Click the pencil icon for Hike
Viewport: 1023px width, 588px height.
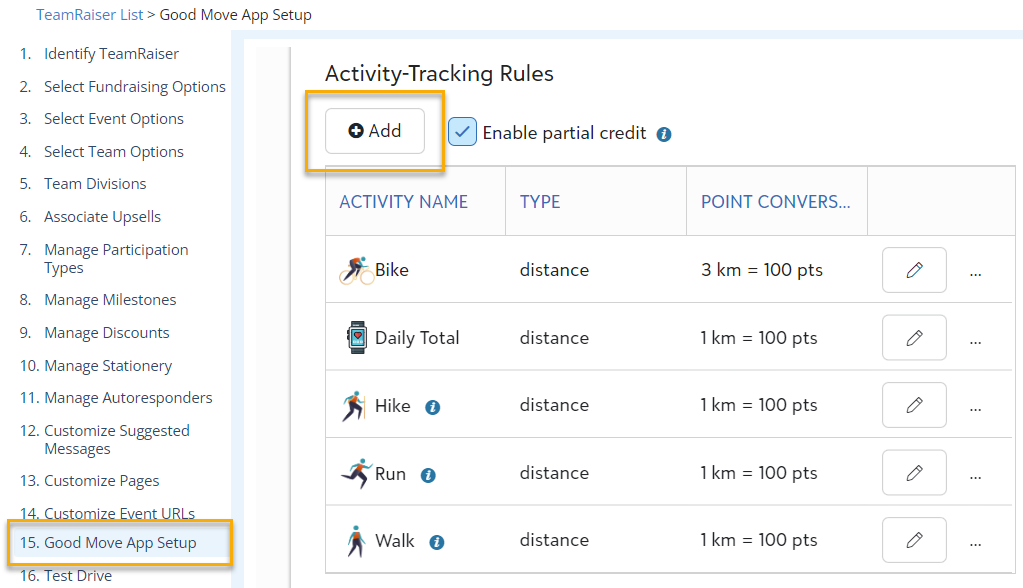coord(914,405)
